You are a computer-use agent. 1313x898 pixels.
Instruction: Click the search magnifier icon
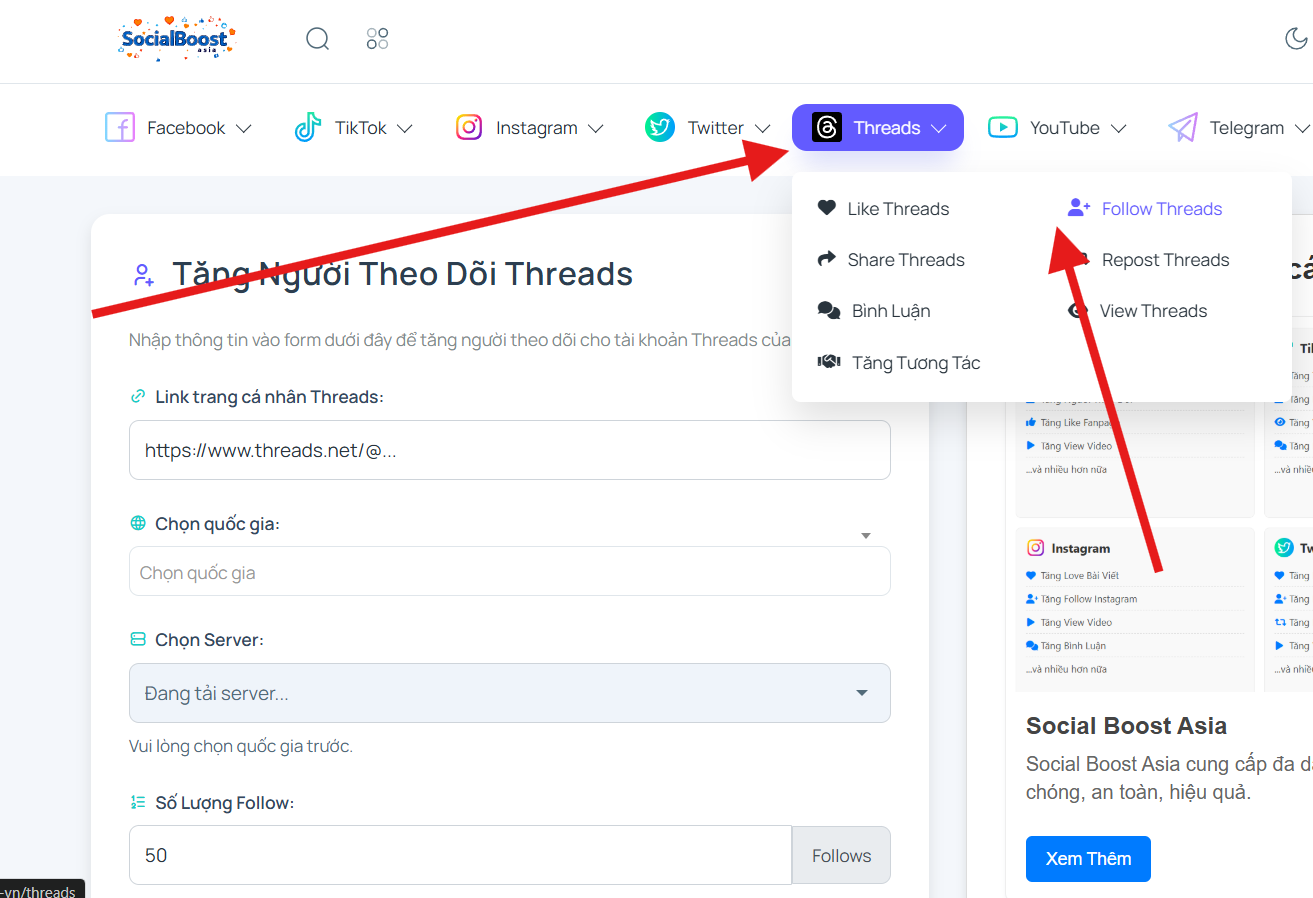pos(317,39)
